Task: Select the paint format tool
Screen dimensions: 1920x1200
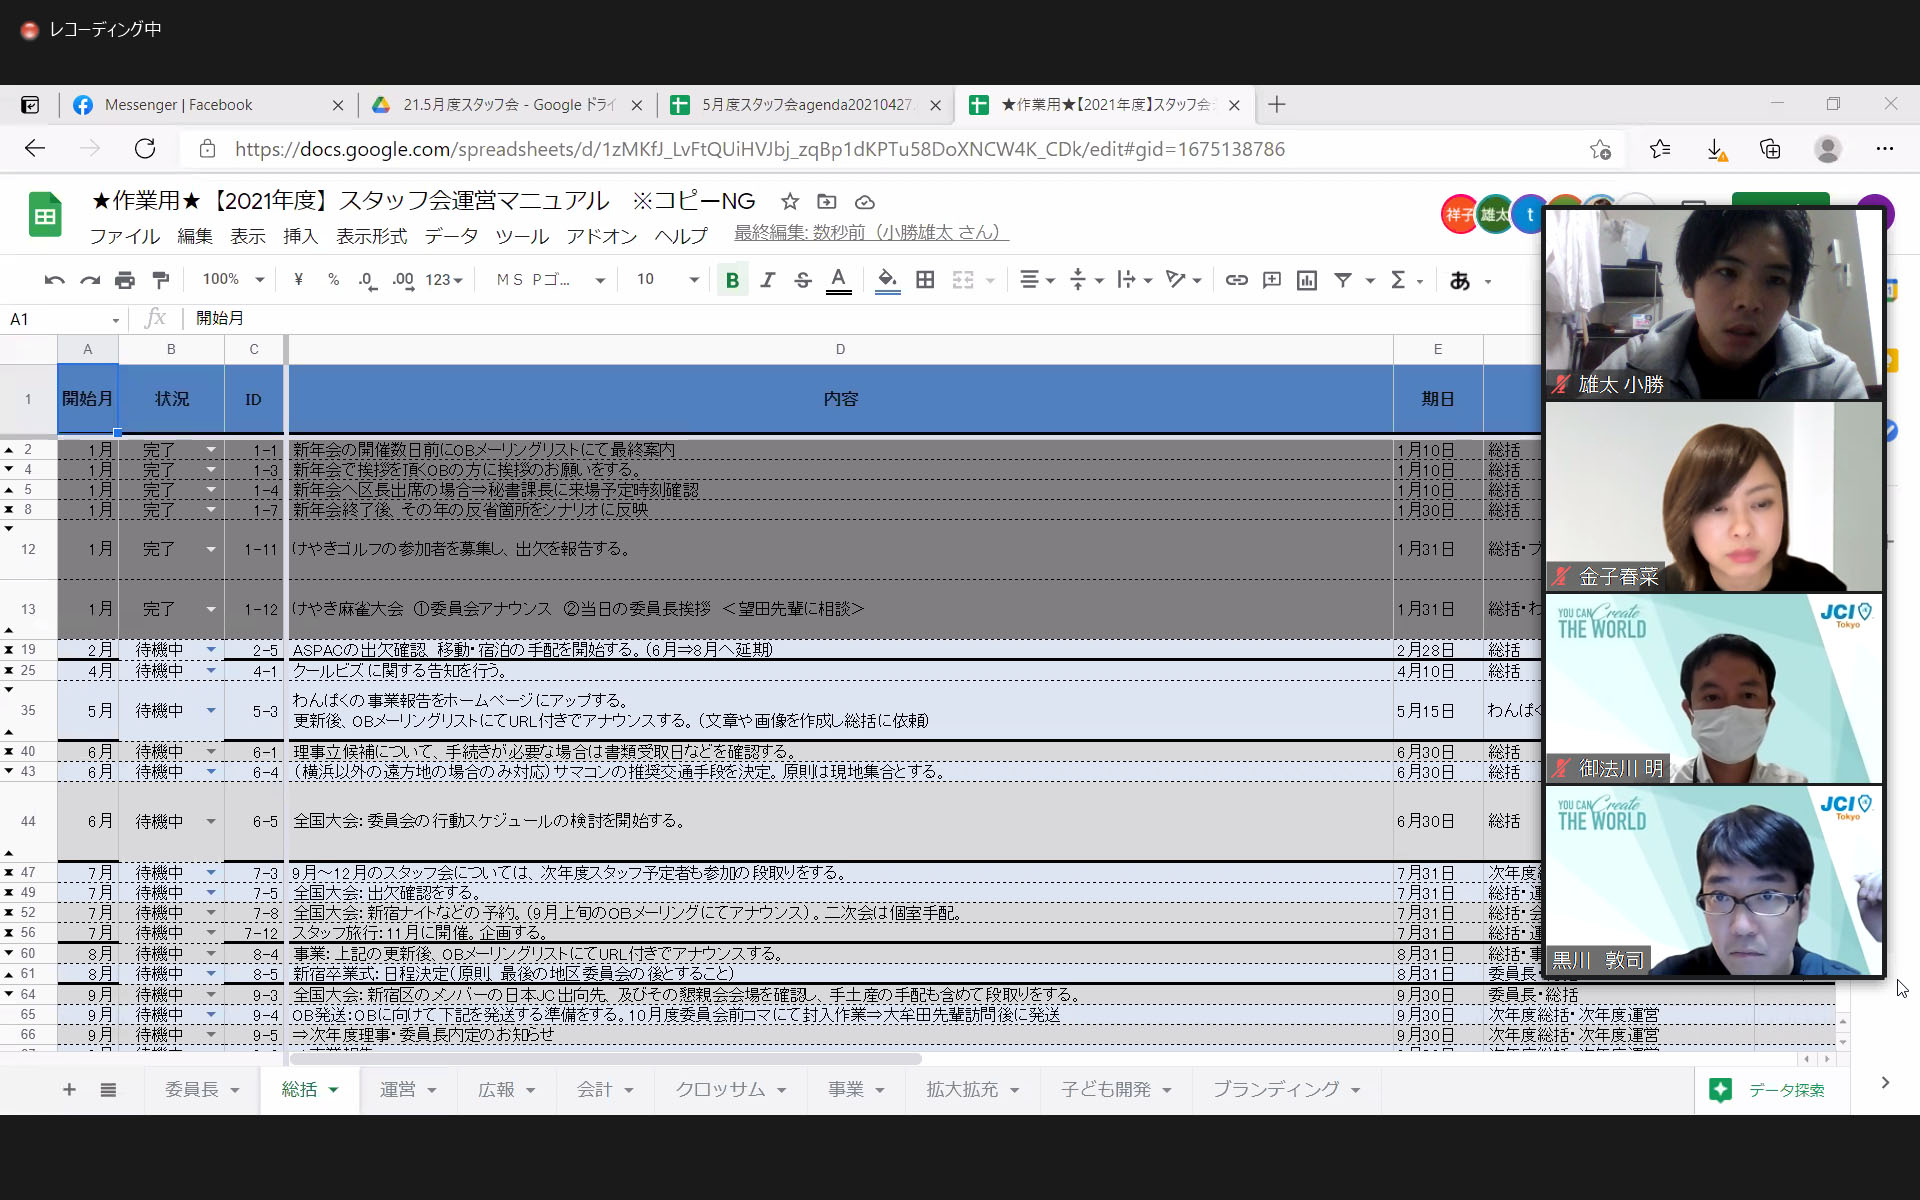Action: 160,280
